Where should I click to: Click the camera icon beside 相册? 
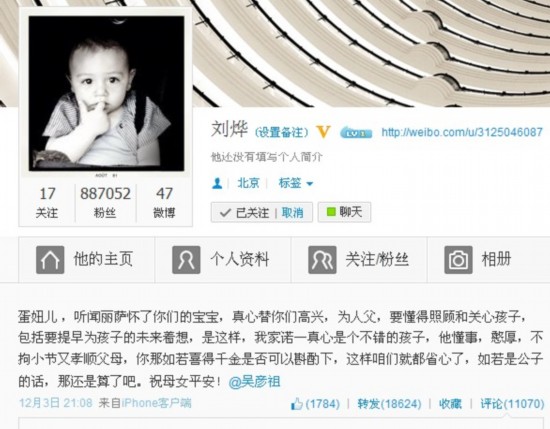click(x=458, y=260)
